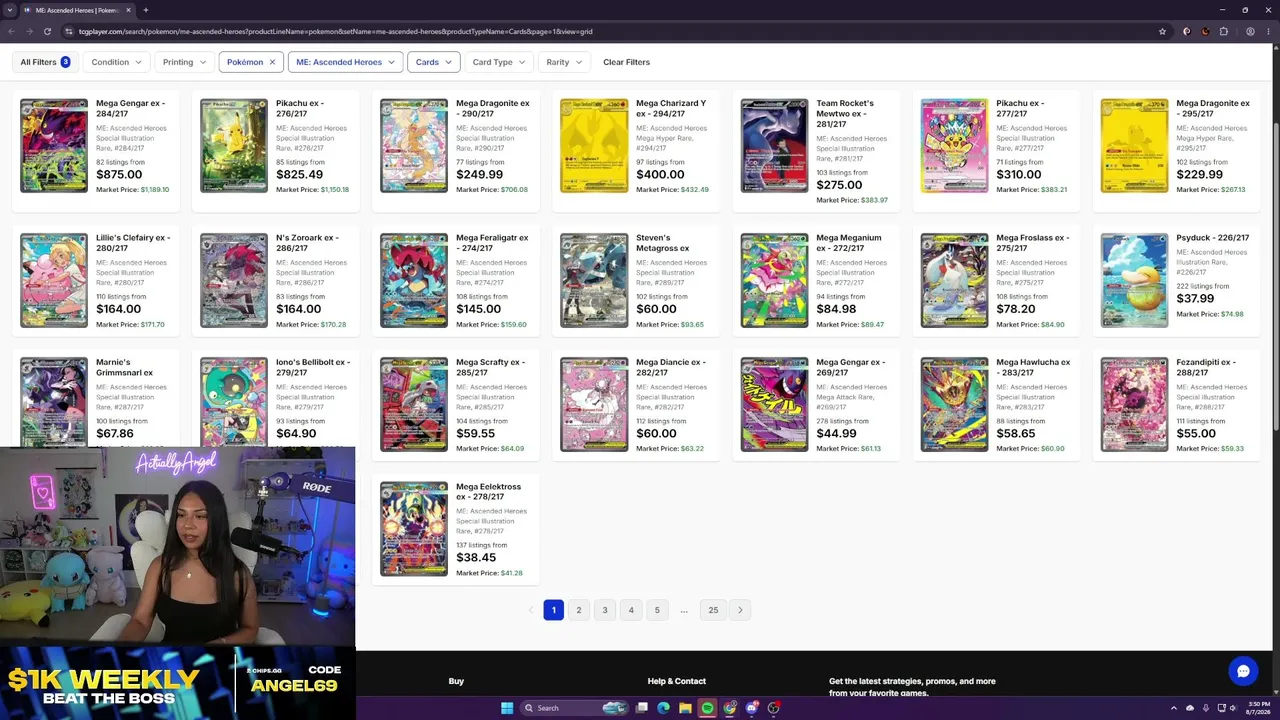Open N's Zoroark ex card image
The height and width of the screenshot is (720, 1280).
234,280
